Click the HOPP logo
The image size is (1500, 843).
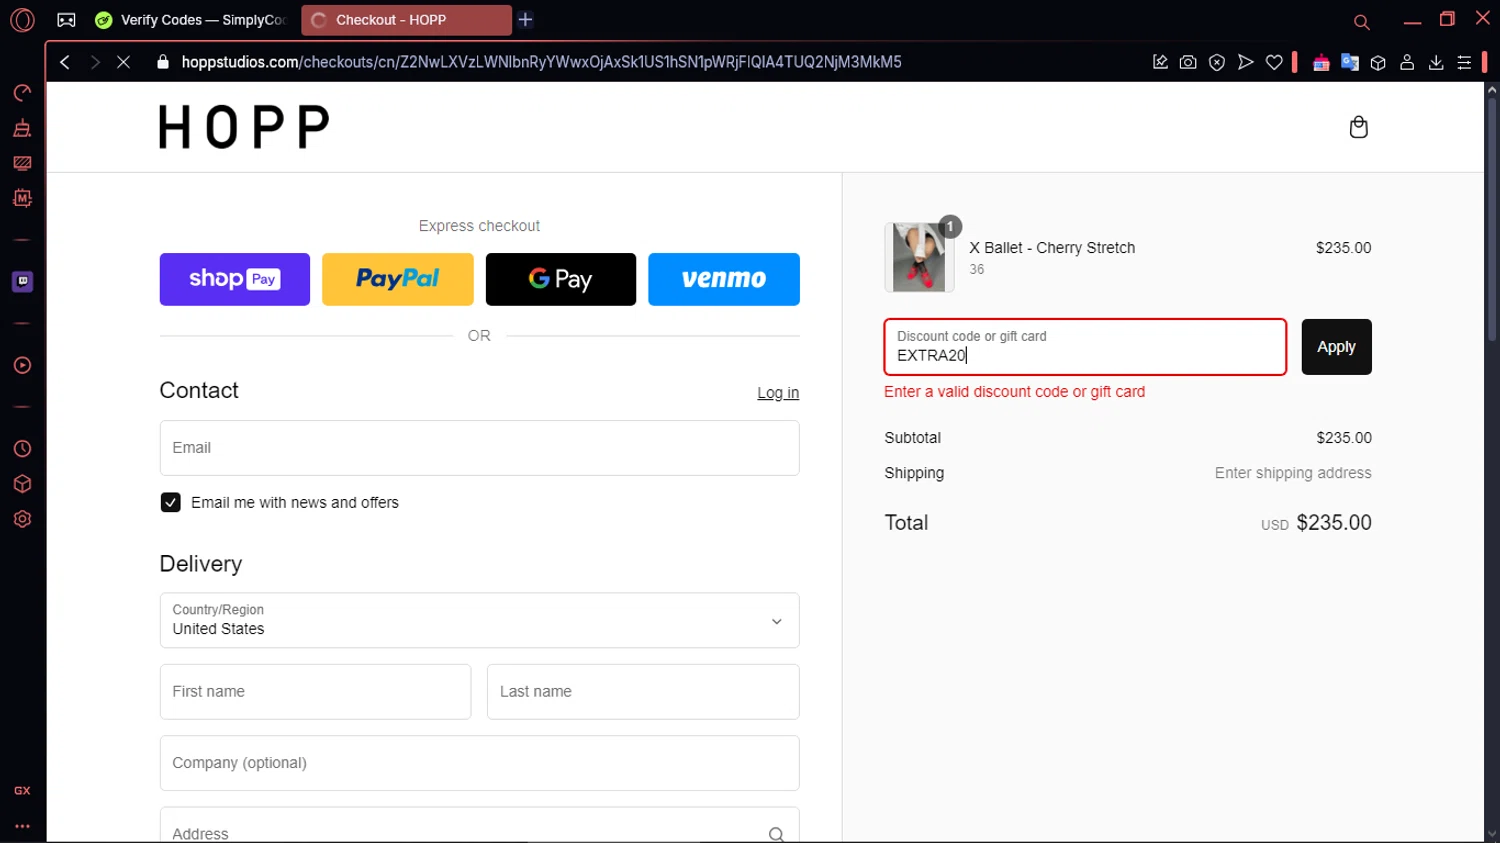click(244, 127)
